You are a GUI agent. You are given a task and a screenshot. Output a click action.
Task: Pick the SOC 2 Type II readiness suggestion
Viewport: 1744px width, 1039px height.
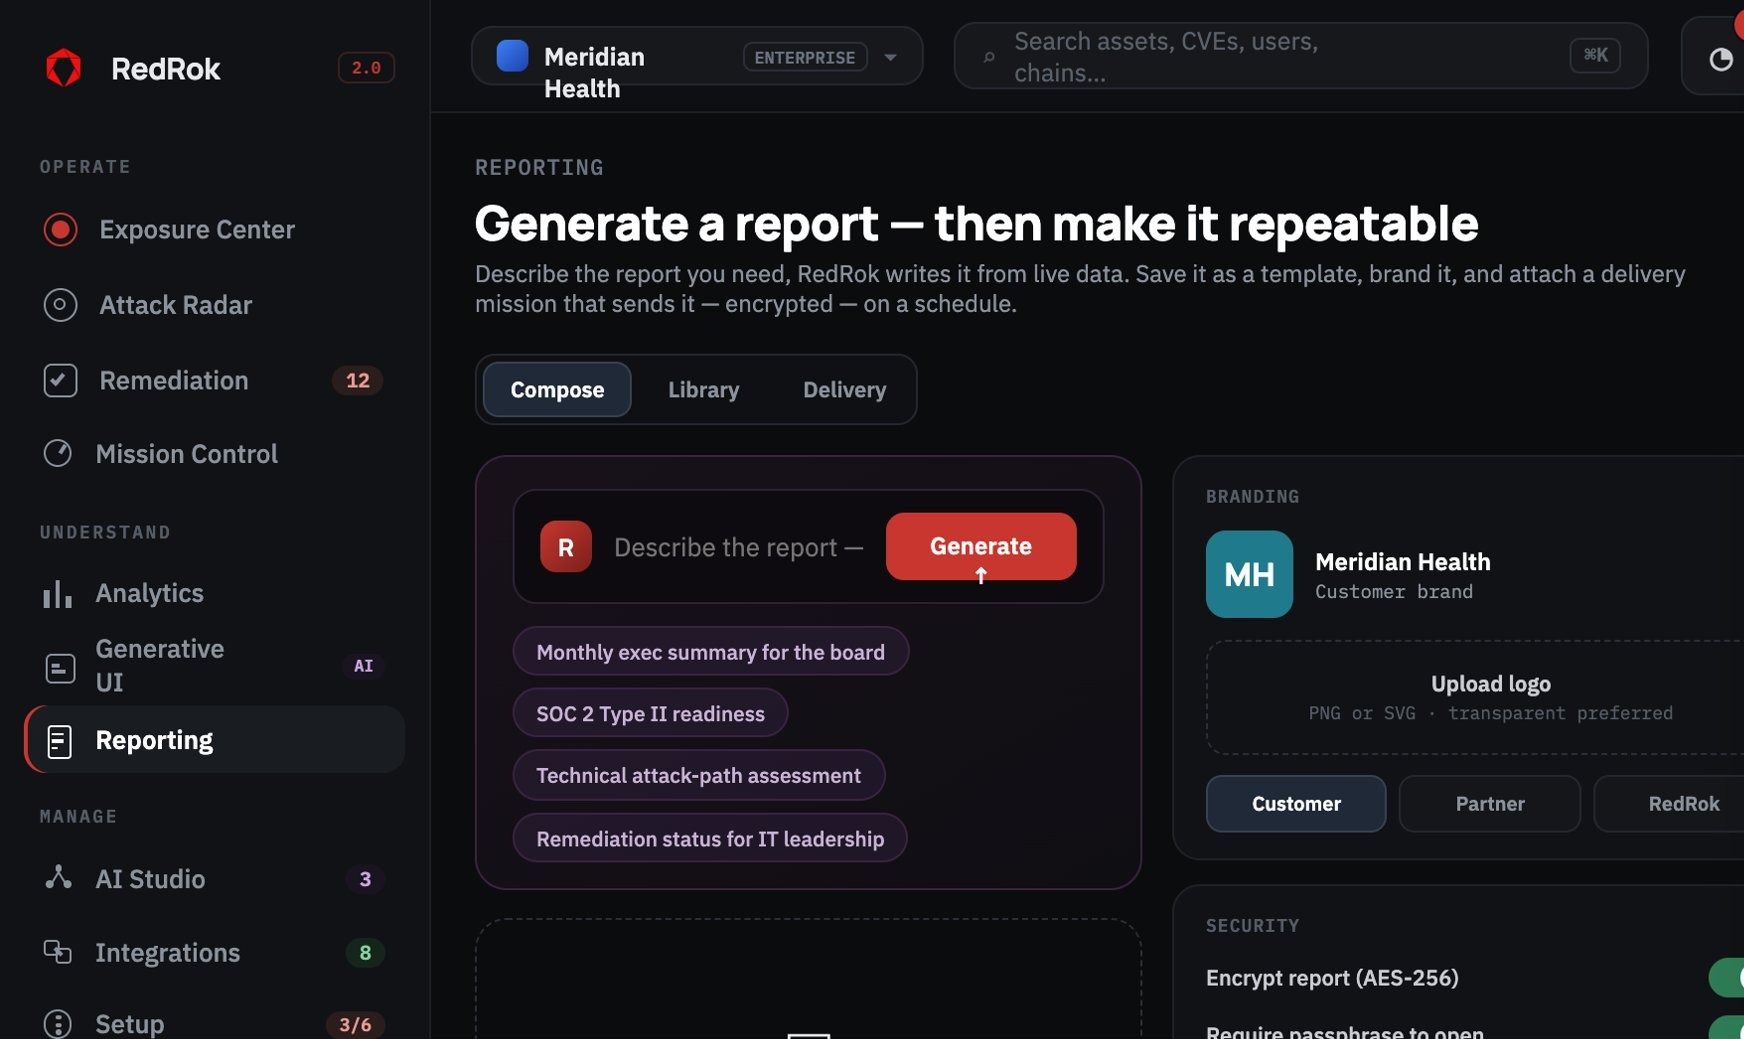650,713
